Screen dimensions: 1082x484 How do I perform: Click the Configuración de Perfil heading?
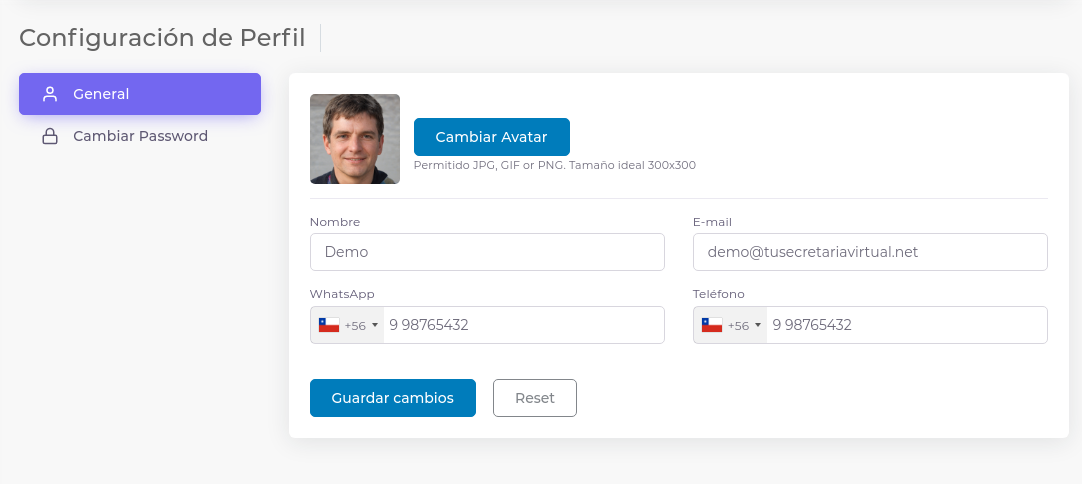[162, 38]
